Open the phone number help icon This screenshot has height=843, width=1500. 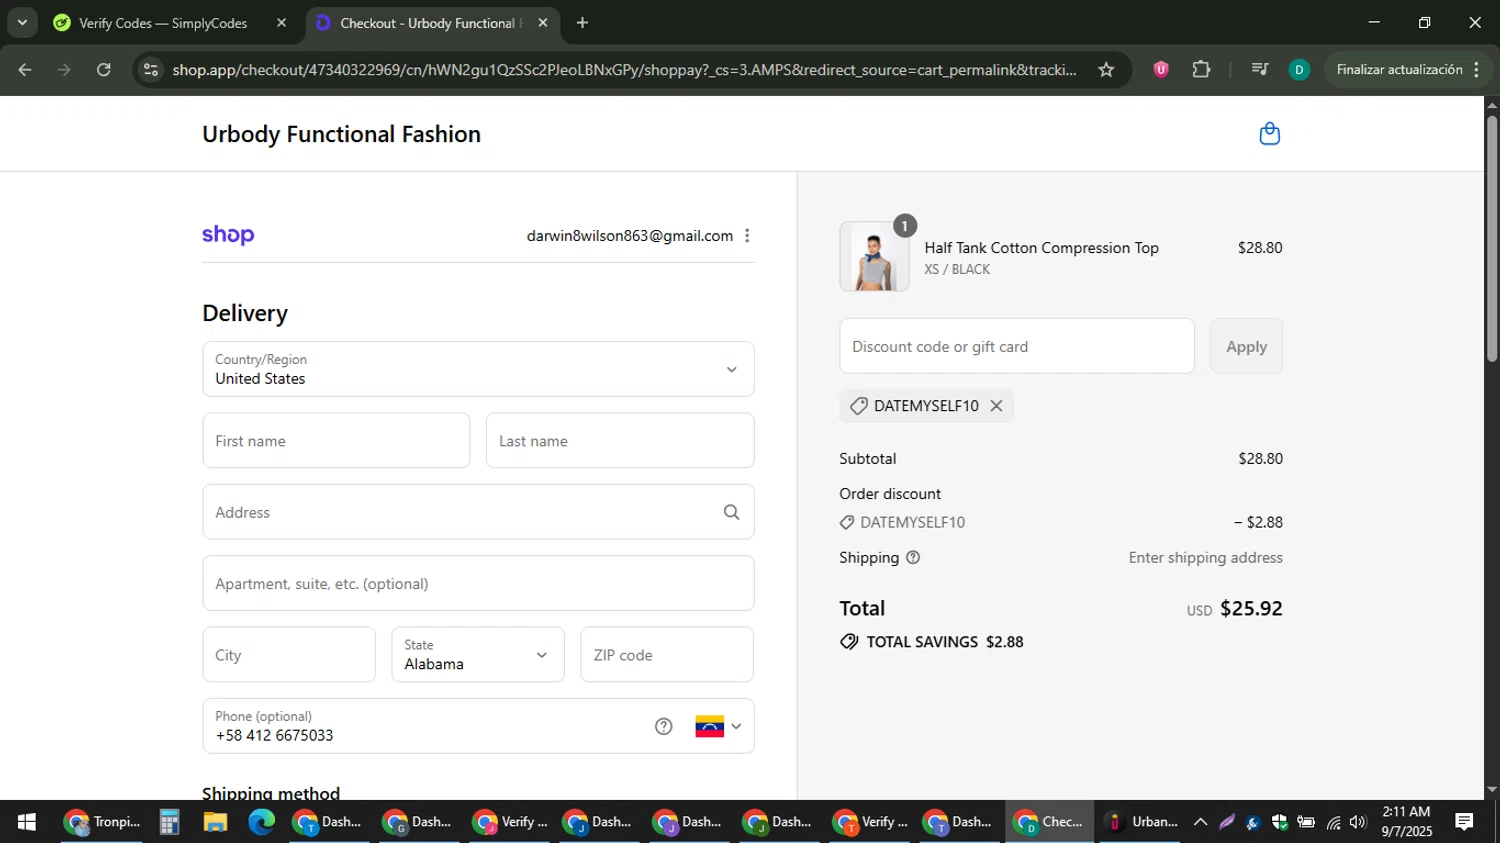664,726
